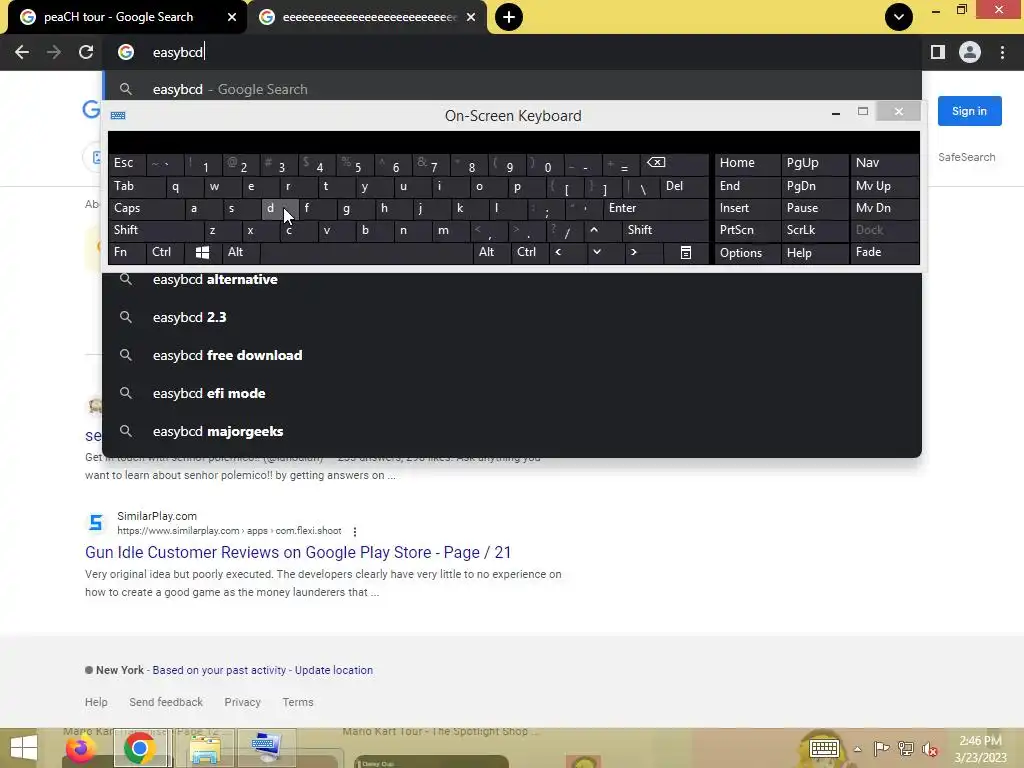Click the muted volume tray icon
This screenshot has width=1024, height=768.
pos(929,749)
